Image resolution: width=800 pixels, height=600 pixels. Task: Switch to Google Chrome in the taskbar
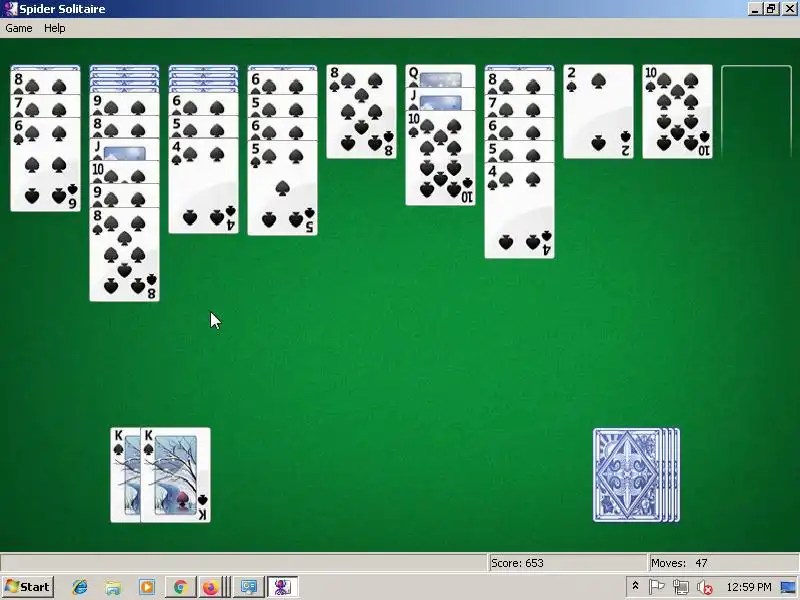pos(180,587)
